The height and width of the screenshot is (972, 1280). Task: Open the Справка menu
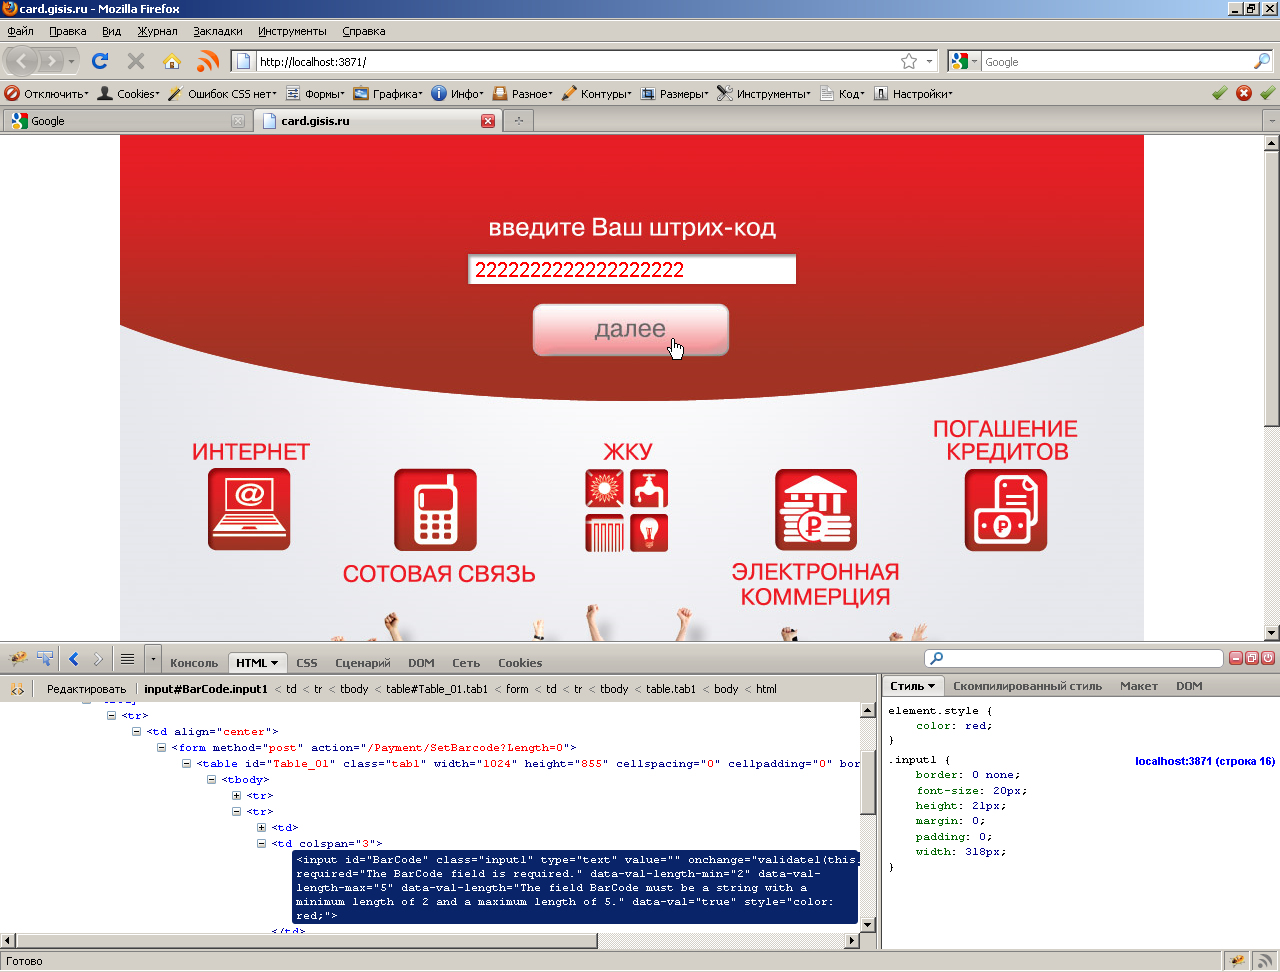coord(363,31)
